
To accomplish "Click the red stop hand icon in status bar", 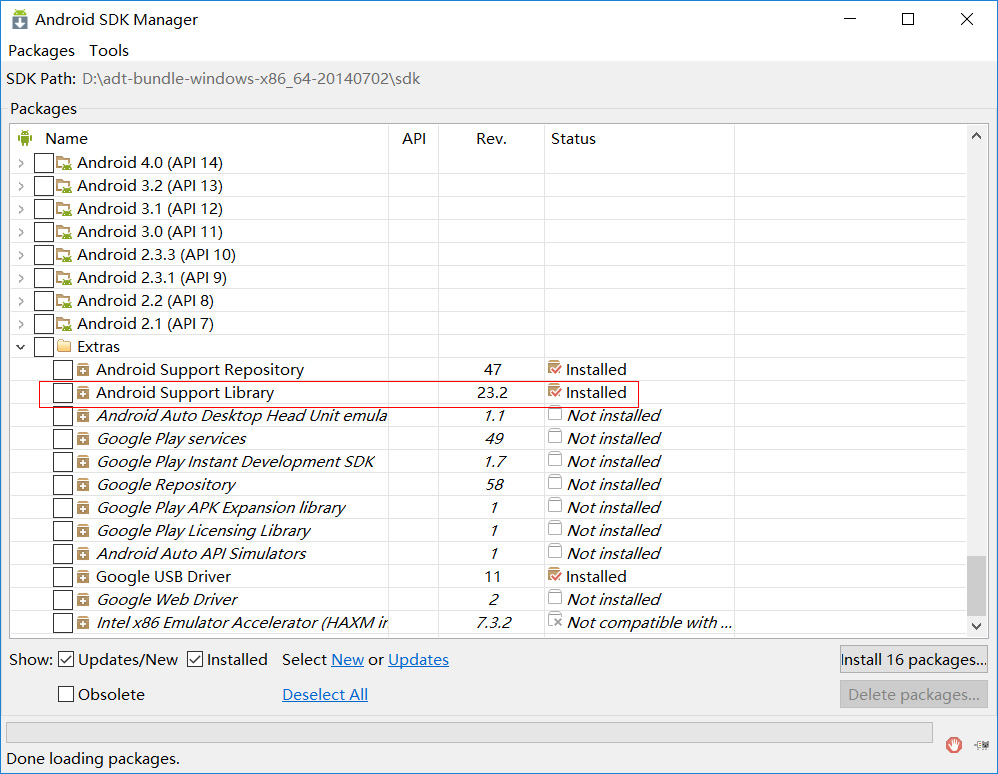I will click(x=953, y=744).
